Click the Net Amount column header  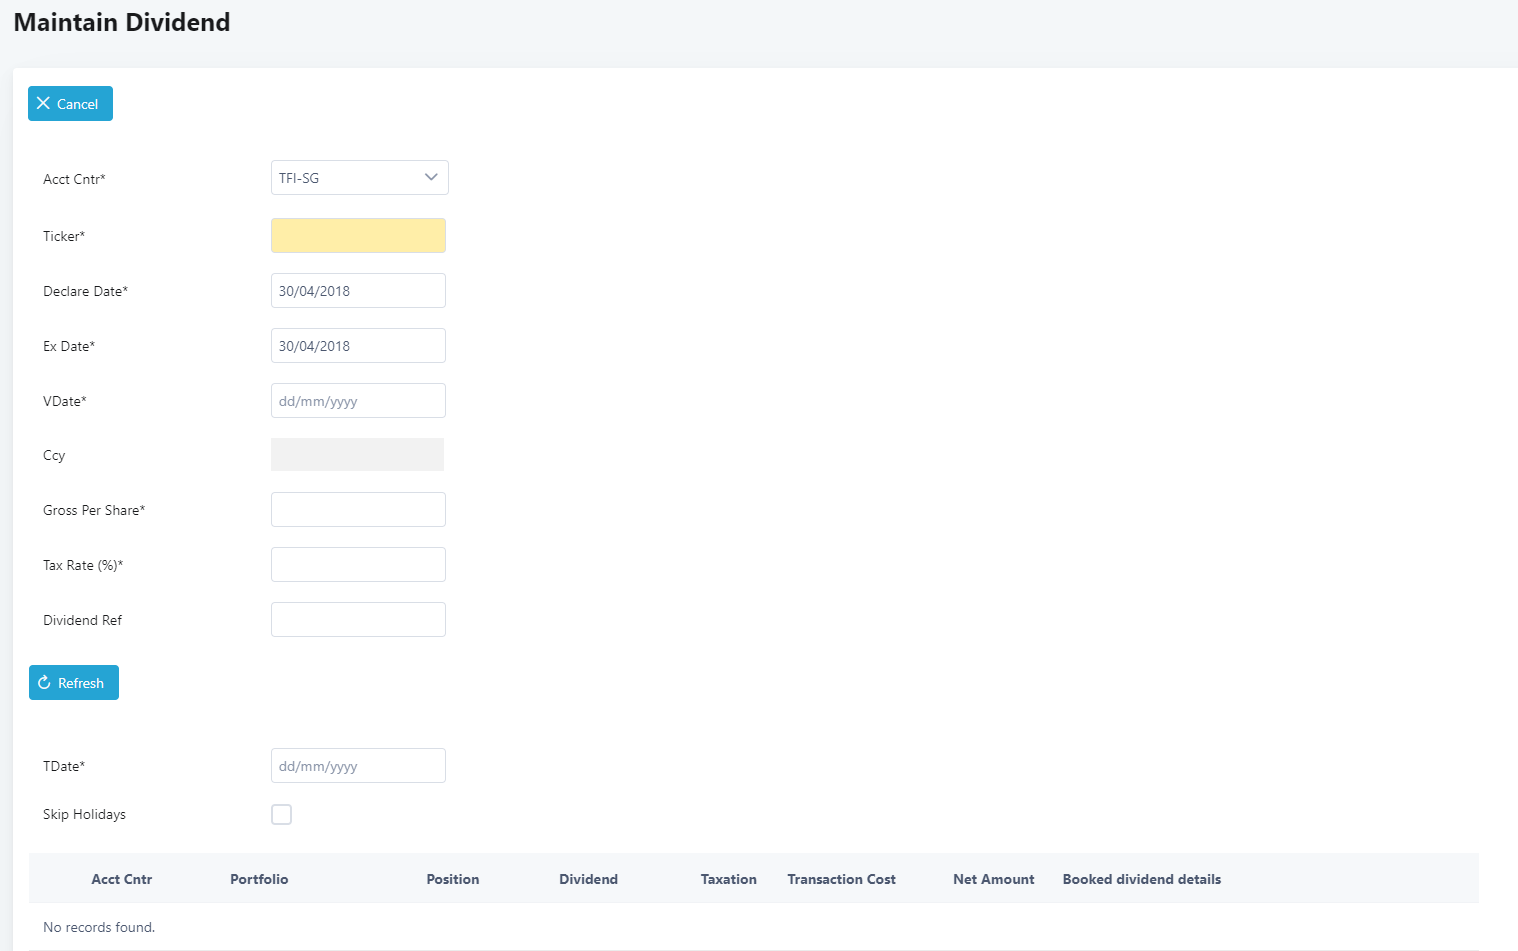(x=993, y=879)
